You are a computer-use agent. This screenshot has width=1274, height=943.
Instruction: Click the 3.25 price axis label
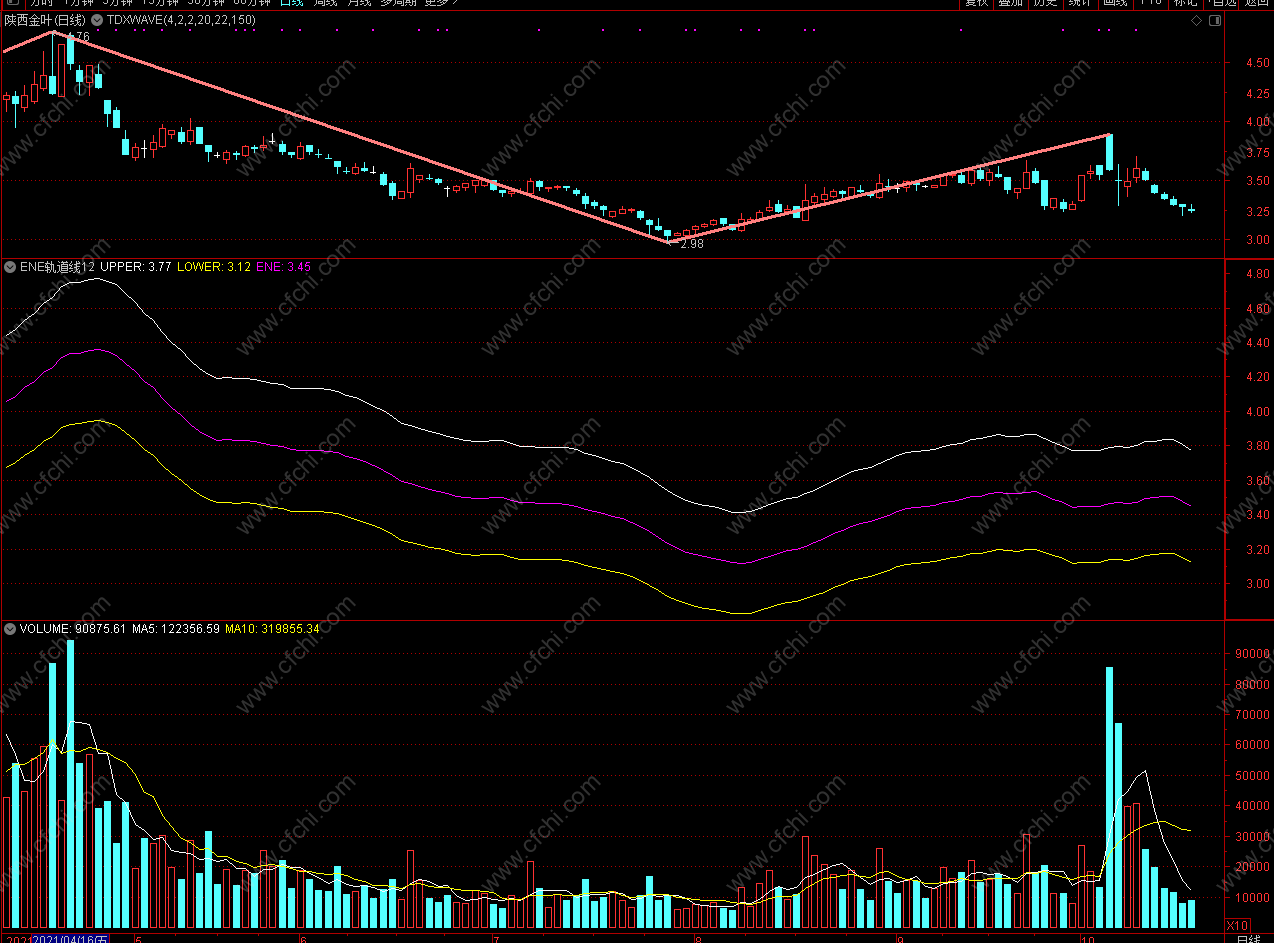click(1259, 211)
